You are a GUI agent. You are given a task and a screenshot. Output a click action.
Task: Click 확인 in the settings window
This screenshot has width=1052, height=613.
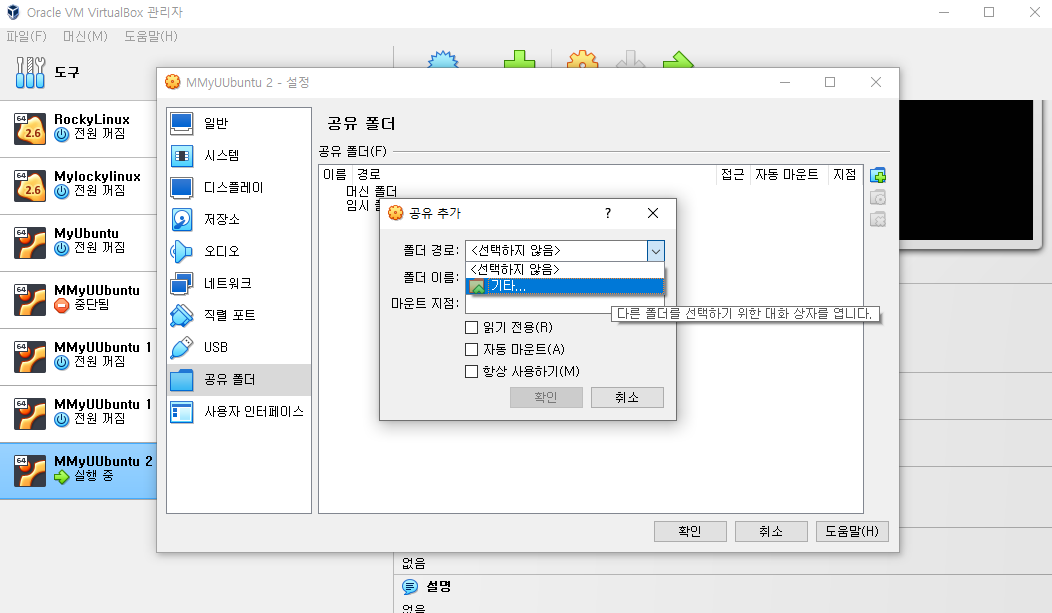[x=690, y=531]
